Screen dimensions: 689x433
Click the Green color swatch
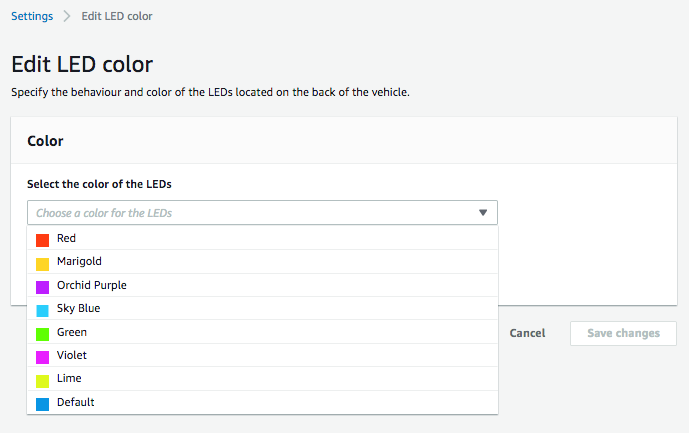(x=42, y=334)
